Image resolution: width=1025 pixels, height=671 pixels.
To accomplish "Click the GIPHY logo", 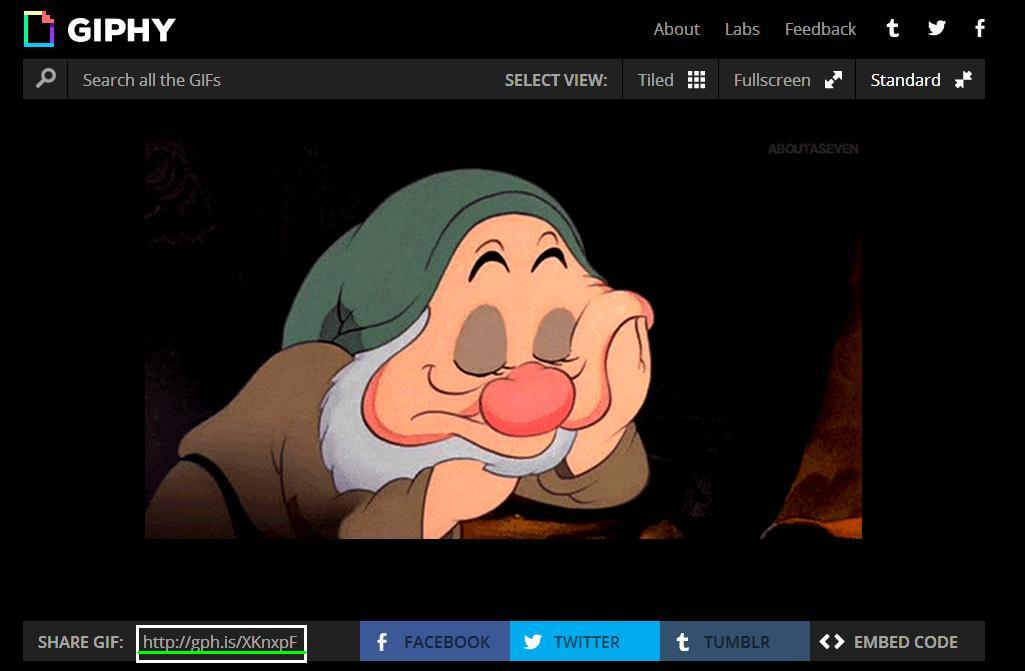I will pos(99,29).
